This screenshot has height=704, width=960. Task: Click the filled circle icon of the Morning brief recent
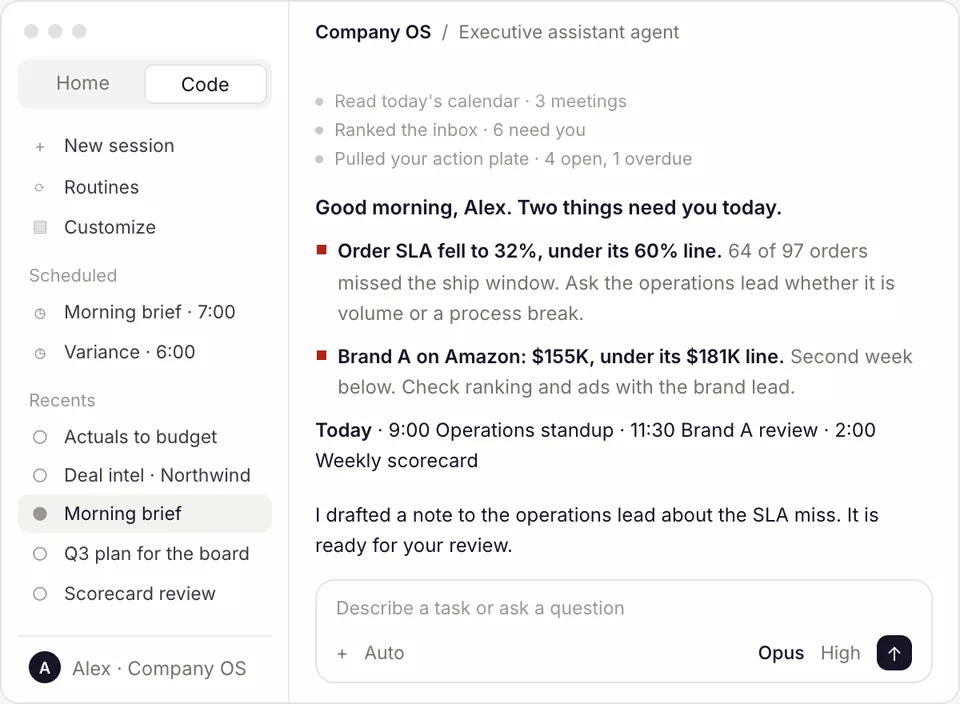click(40, 514)
